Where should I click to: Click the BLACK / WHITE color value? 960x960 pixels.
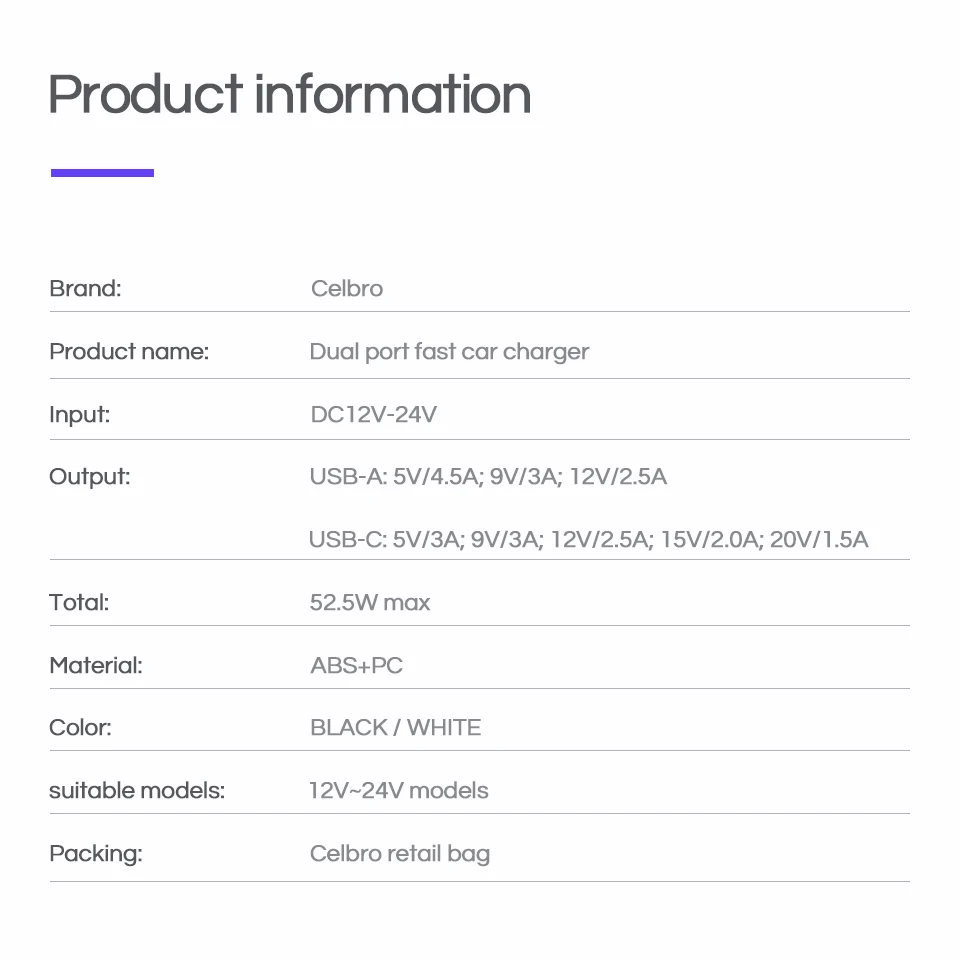pos(395,728)
